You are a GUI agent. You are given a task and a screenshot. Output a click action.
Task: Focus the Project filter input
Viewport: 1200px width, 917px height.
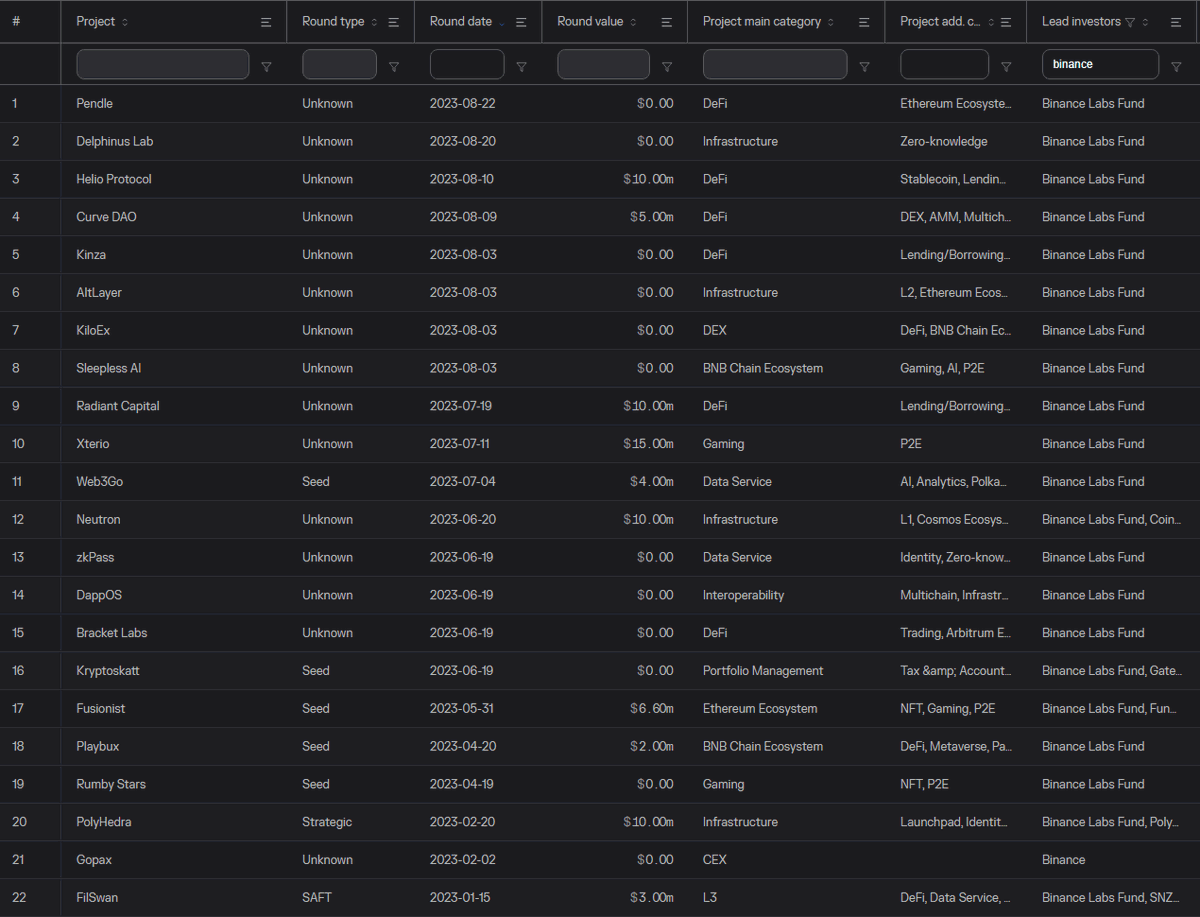tap(163, 64)
